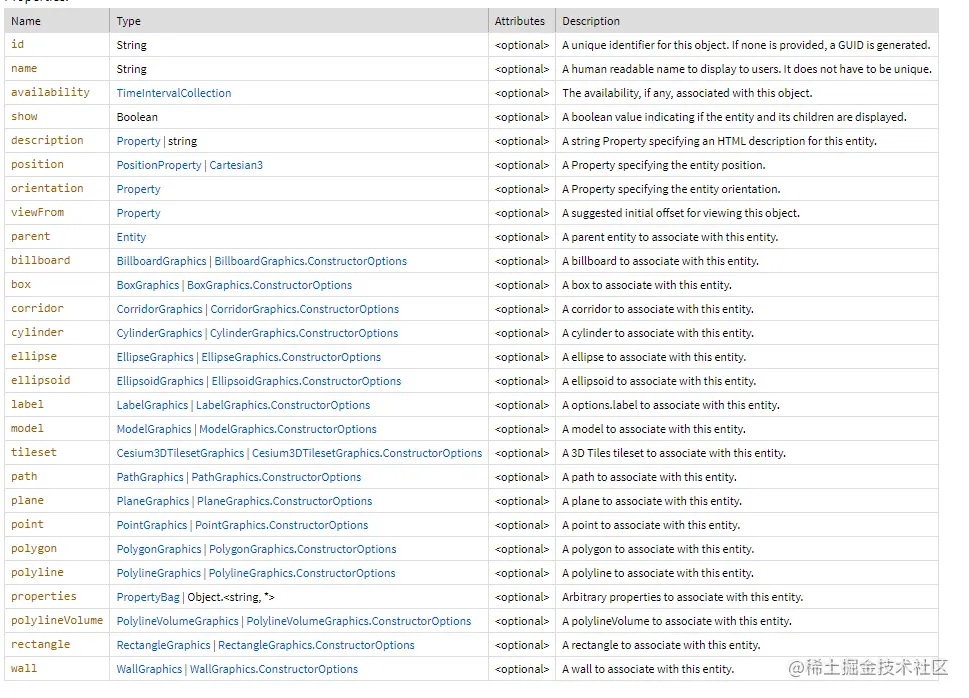Click the BoxGraphics link
Image resolution: width=969 pixels, height=698 pixels.
coord(148,285)
